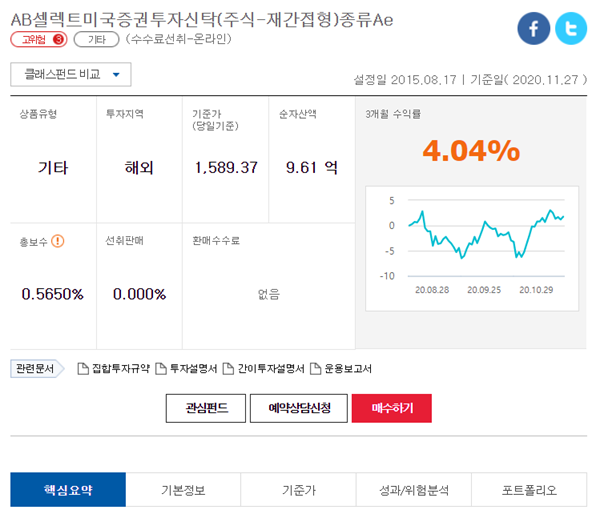The width and height of the screenshot is (592, 514).
Task: Add to 관심펀드 button
Action: point(206,408)
